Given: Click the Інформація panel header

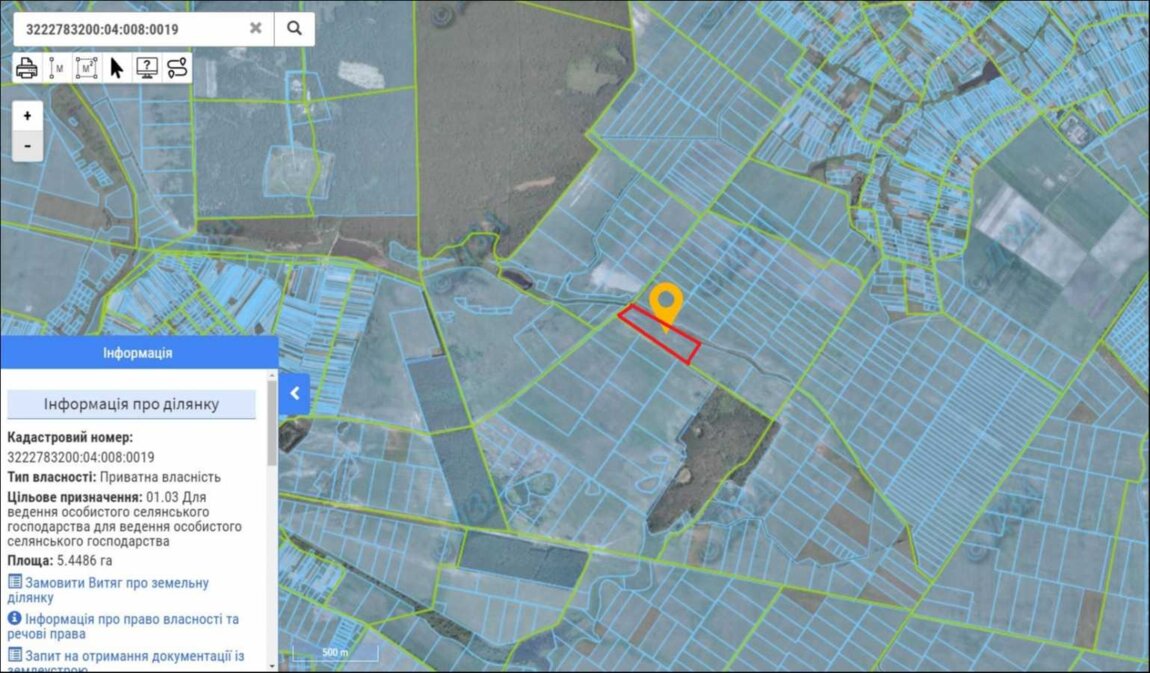Looking at the screenshot, I should [138, 354].
